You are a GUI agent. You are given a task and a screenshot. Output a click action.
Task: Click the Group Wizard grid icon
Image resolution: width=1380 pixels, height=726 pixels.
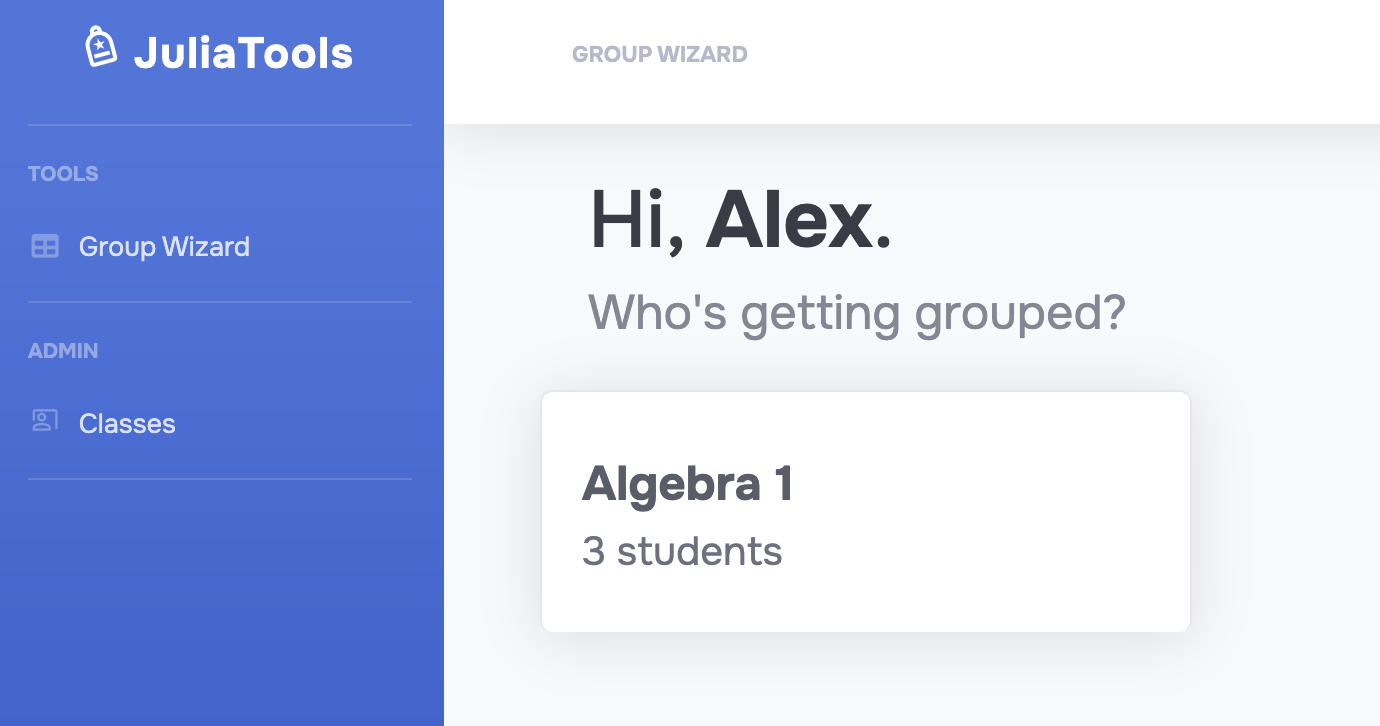[45, 246]
